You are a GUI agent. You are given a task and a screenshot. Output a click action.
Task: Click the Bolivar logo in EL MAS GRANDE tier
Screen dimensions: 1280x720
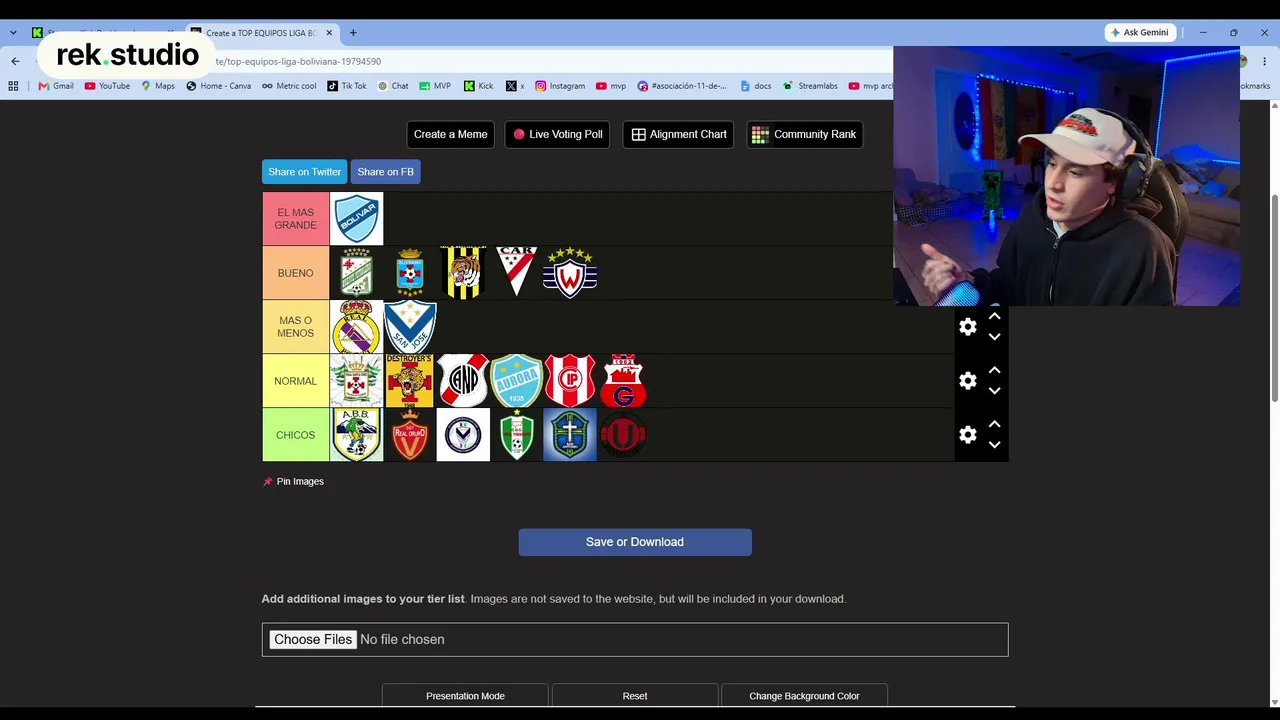click(357, 219)
